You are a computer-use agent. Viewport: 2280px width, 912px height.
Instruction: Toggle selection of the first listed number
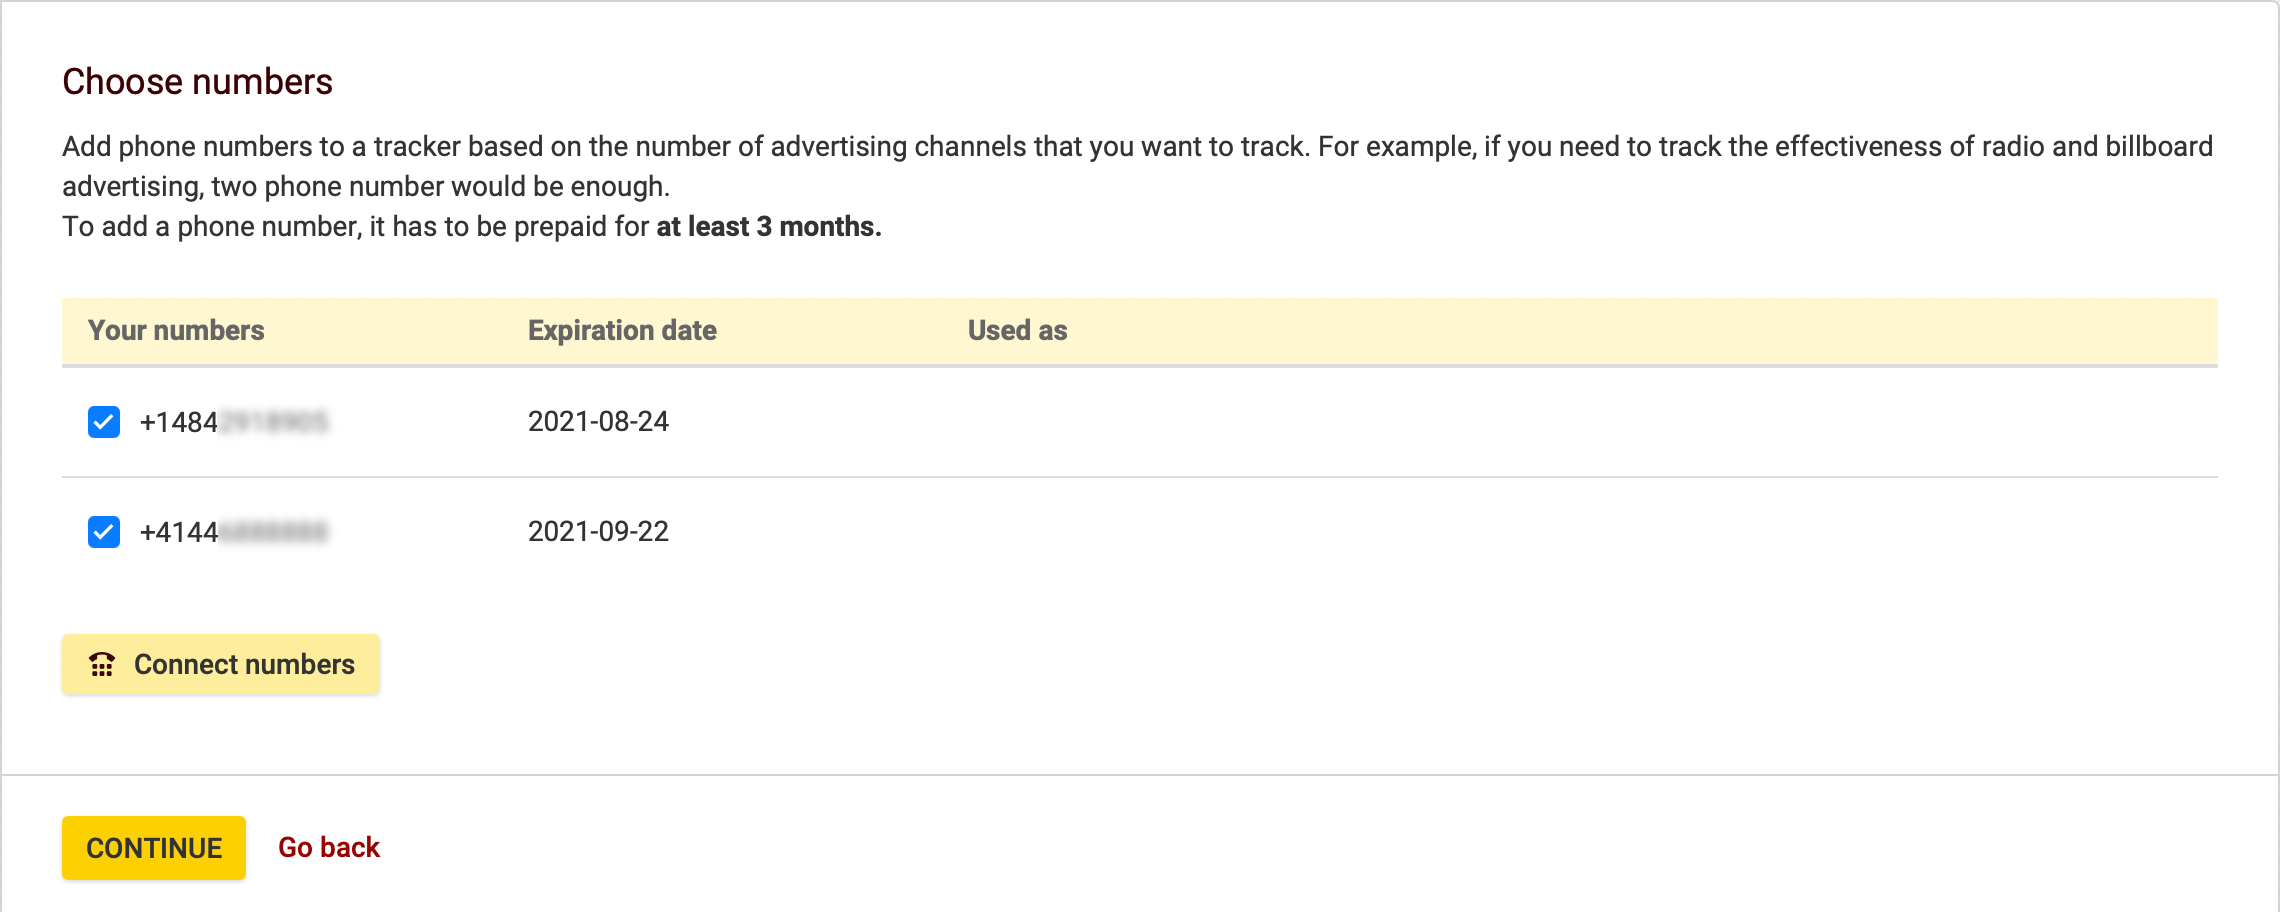click(105, 421)
